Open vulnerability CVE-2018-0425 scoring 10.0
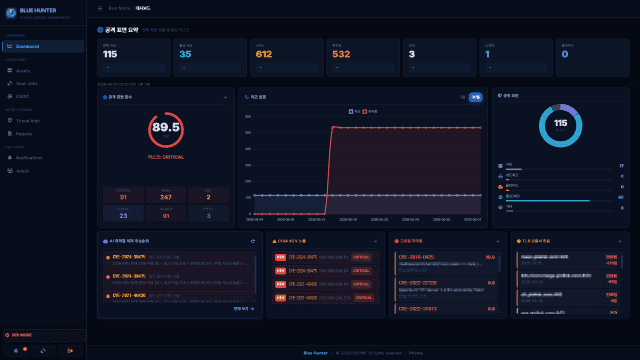 [x=446, y=263]
